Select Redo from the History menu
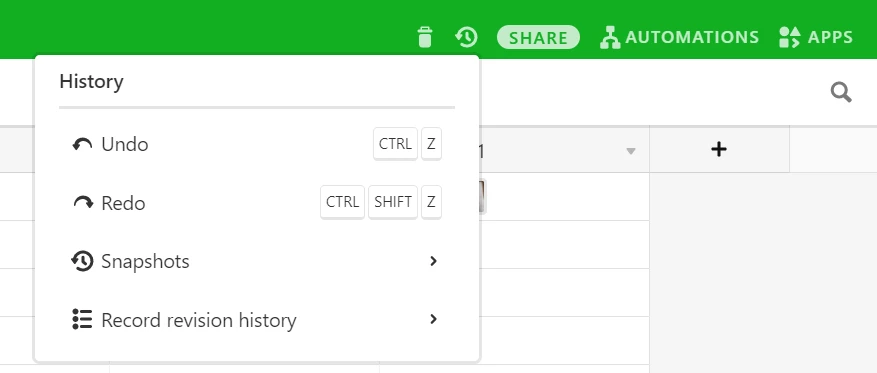Viewport: 877px width, 373px height. tap(257, 202)
